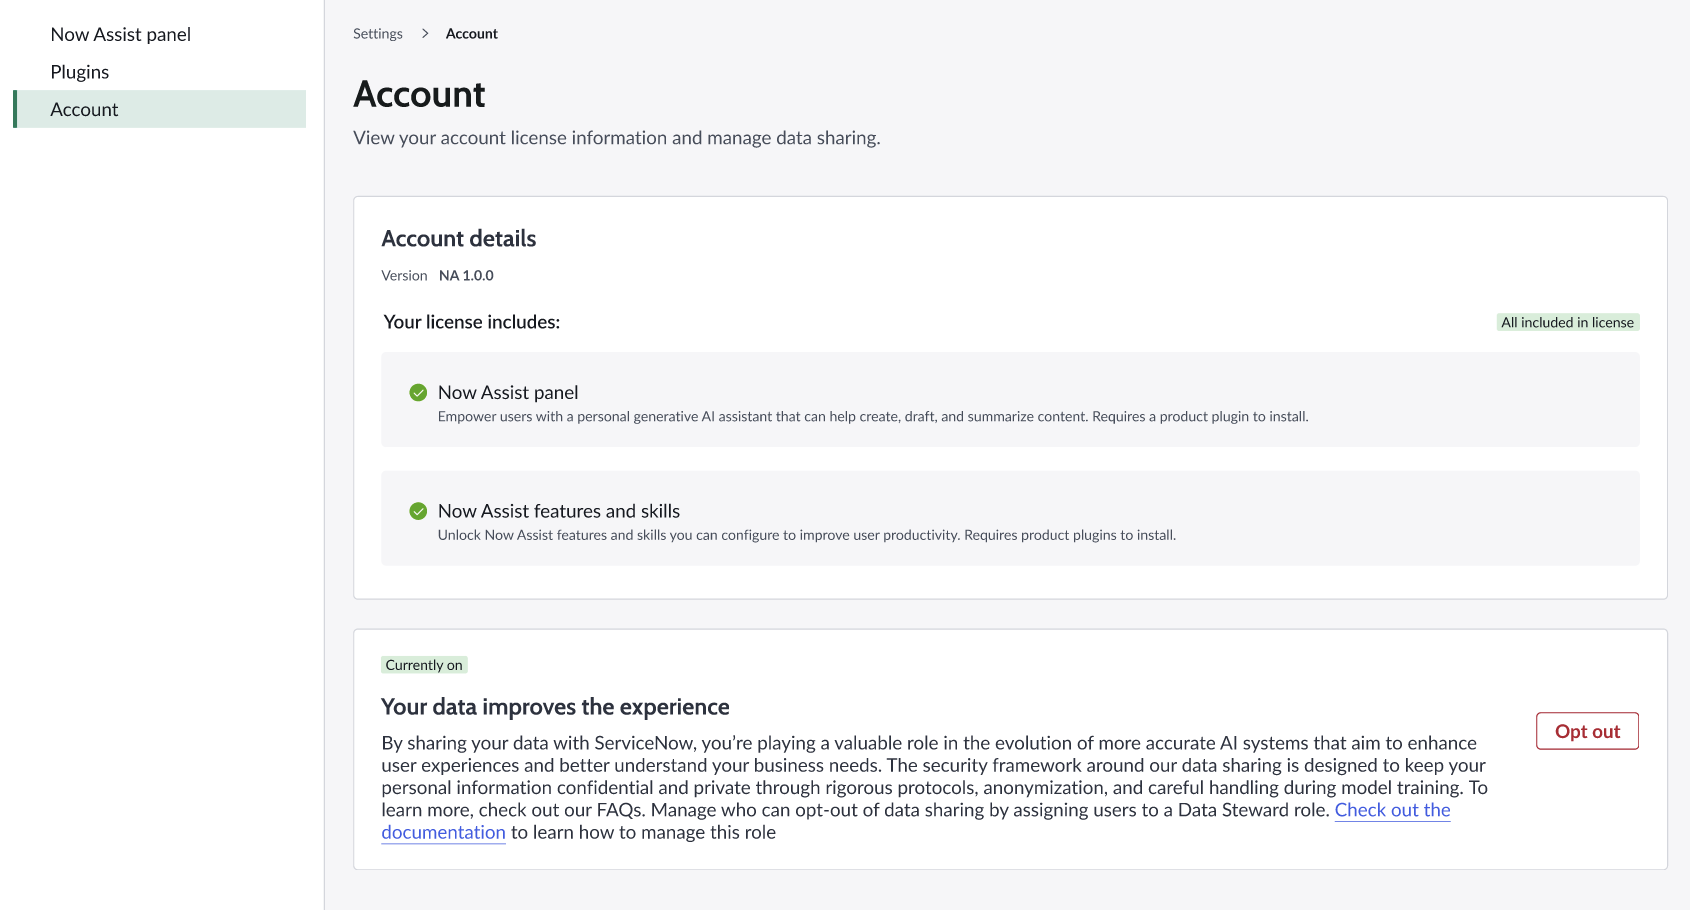Screen dimensions: 1690x910
Task: Click the 'Now Assist panel' license item title
Action: [508, 392]
